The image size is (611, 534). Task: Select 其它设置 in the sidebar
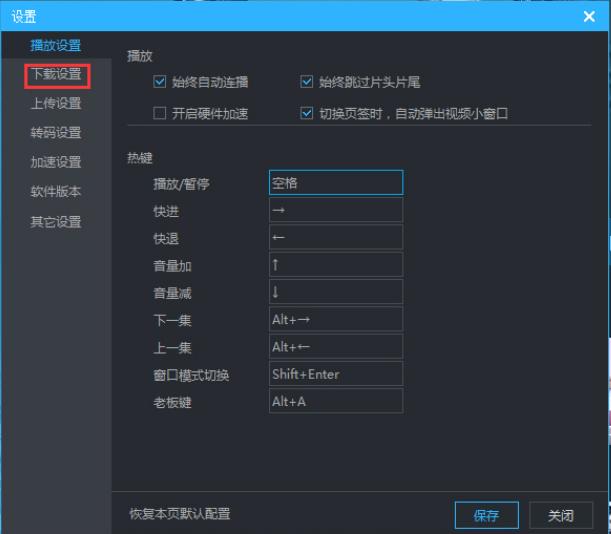56,222
